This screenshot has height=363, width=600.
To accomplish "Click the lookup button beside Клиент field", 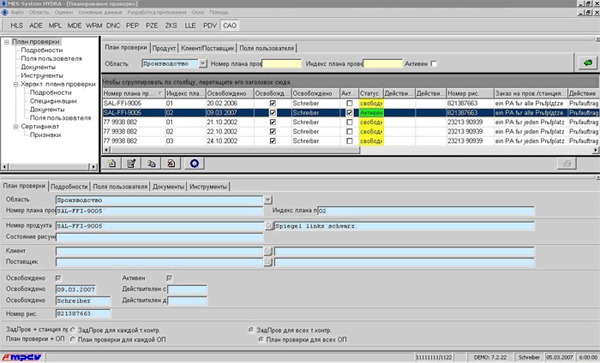I will coord(268,251).
